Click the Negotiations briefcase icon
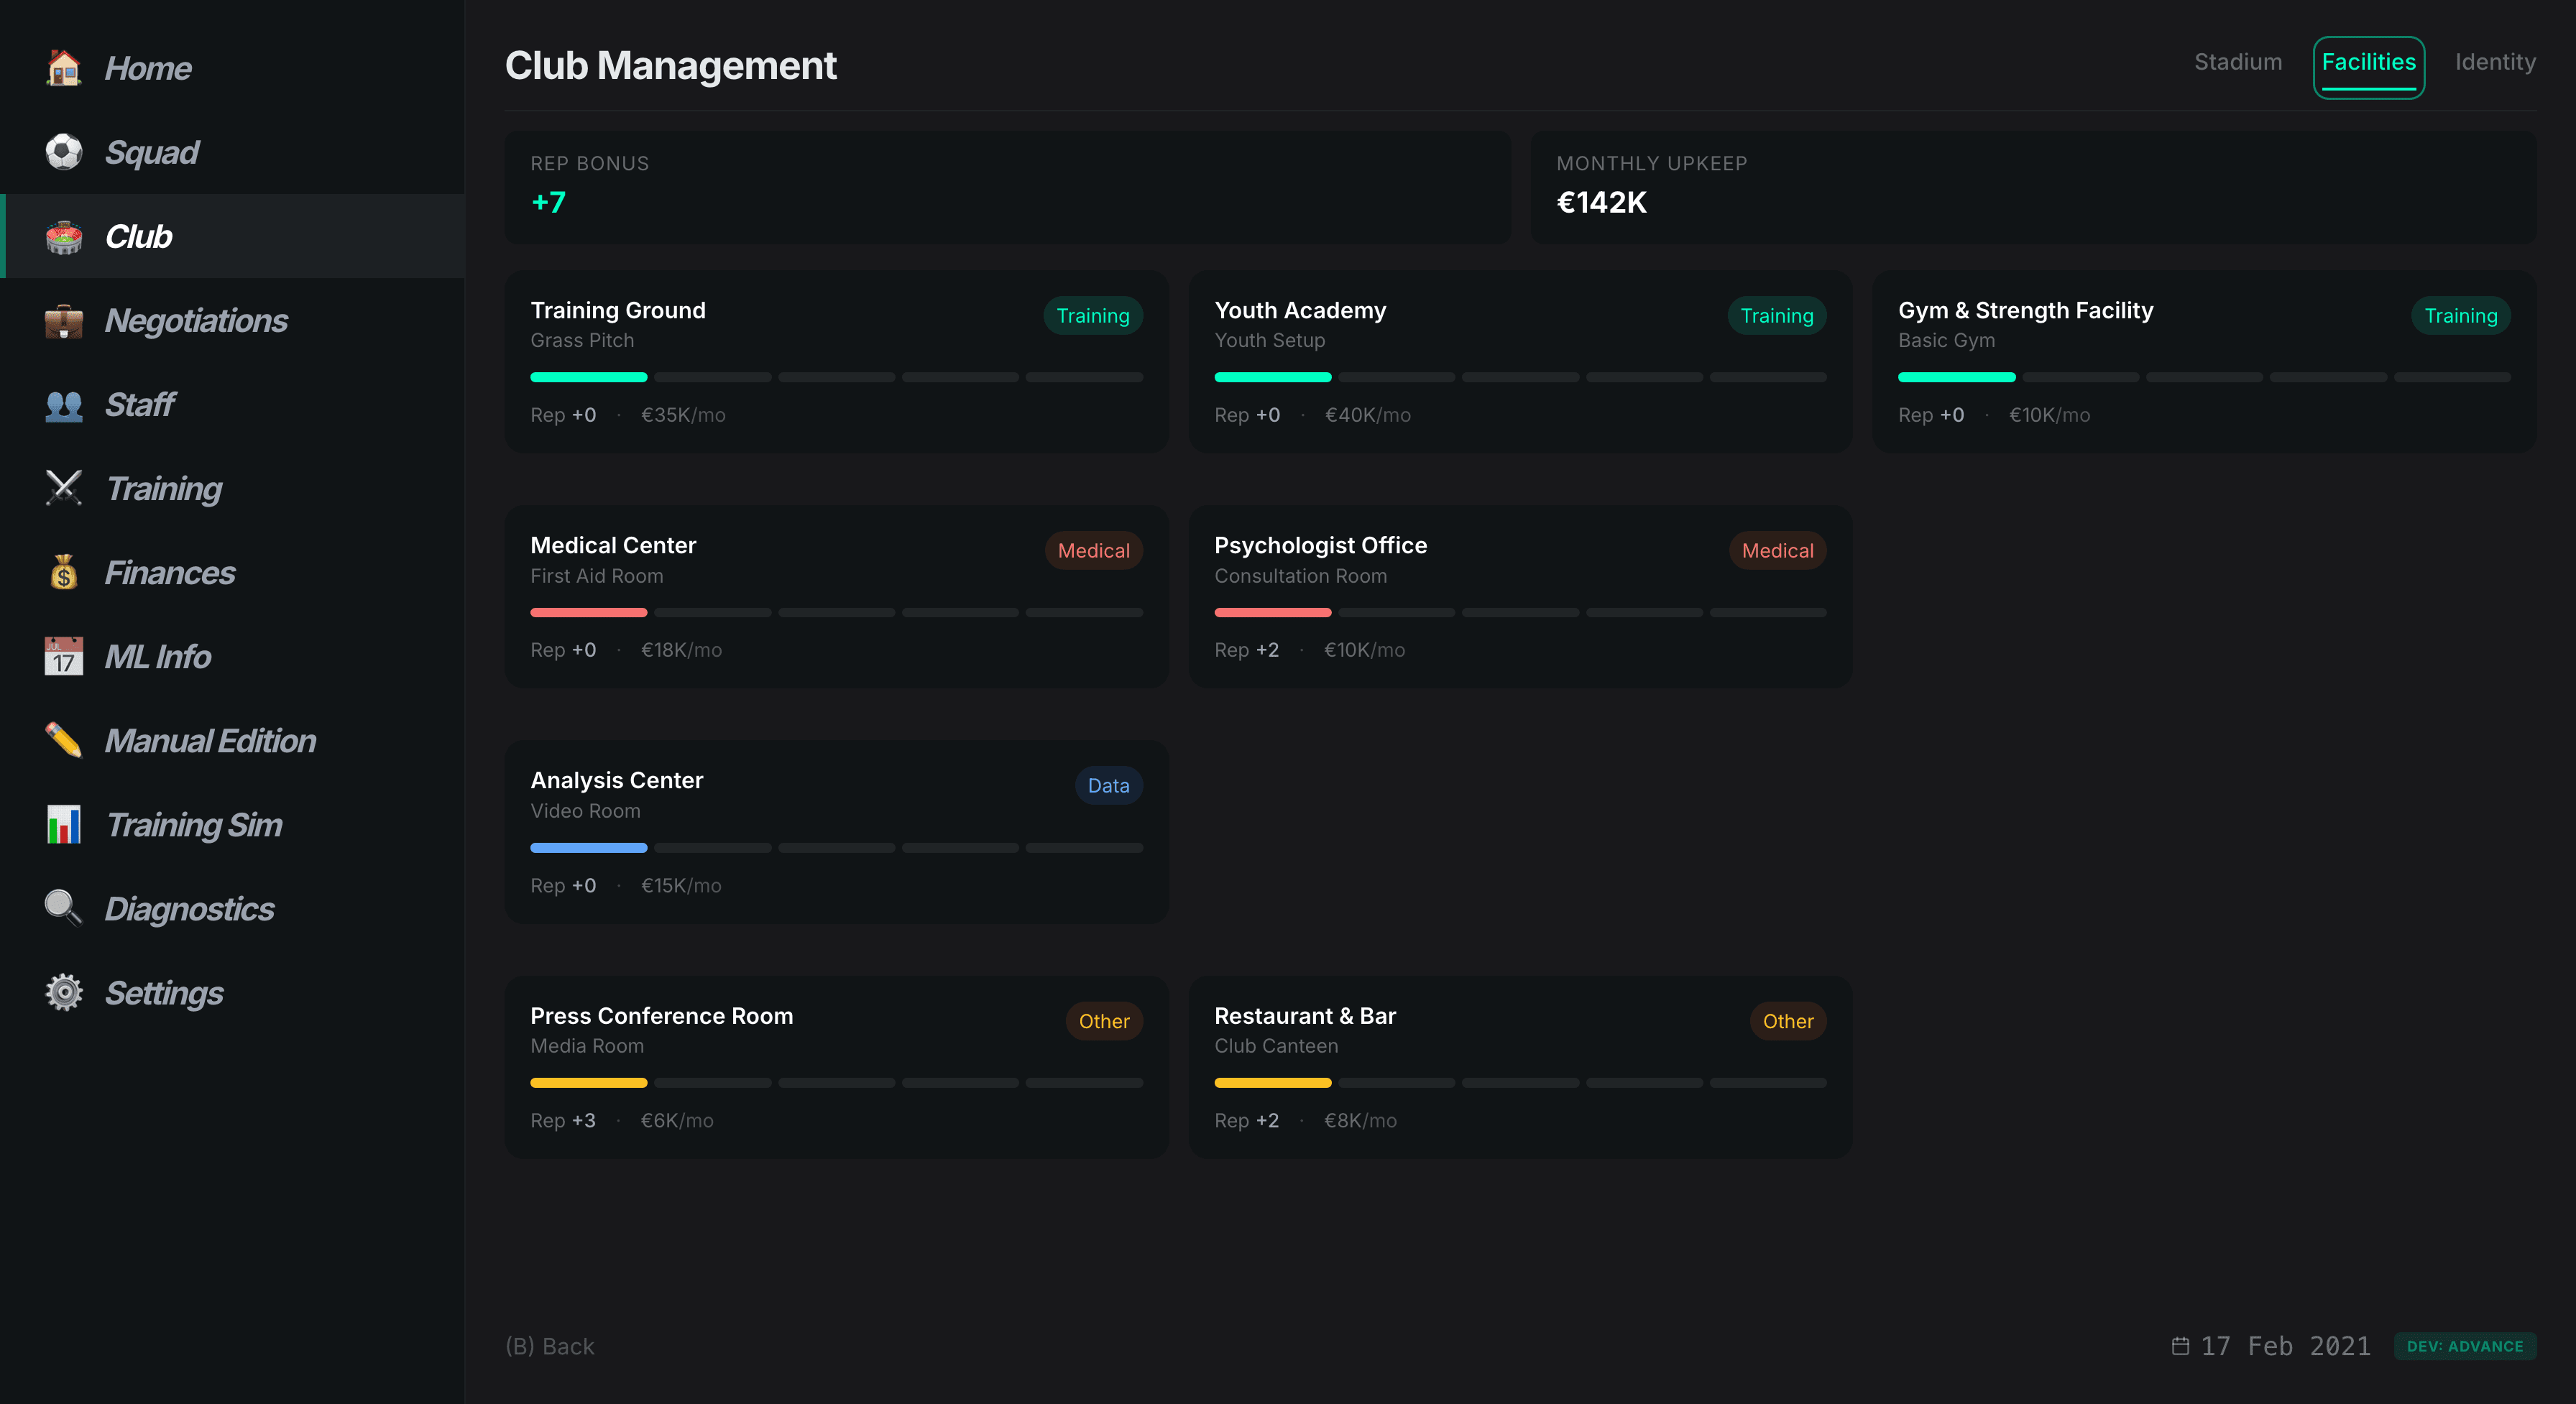Viewport: 2576px width, 1404px height. click(x=64, y=320)
